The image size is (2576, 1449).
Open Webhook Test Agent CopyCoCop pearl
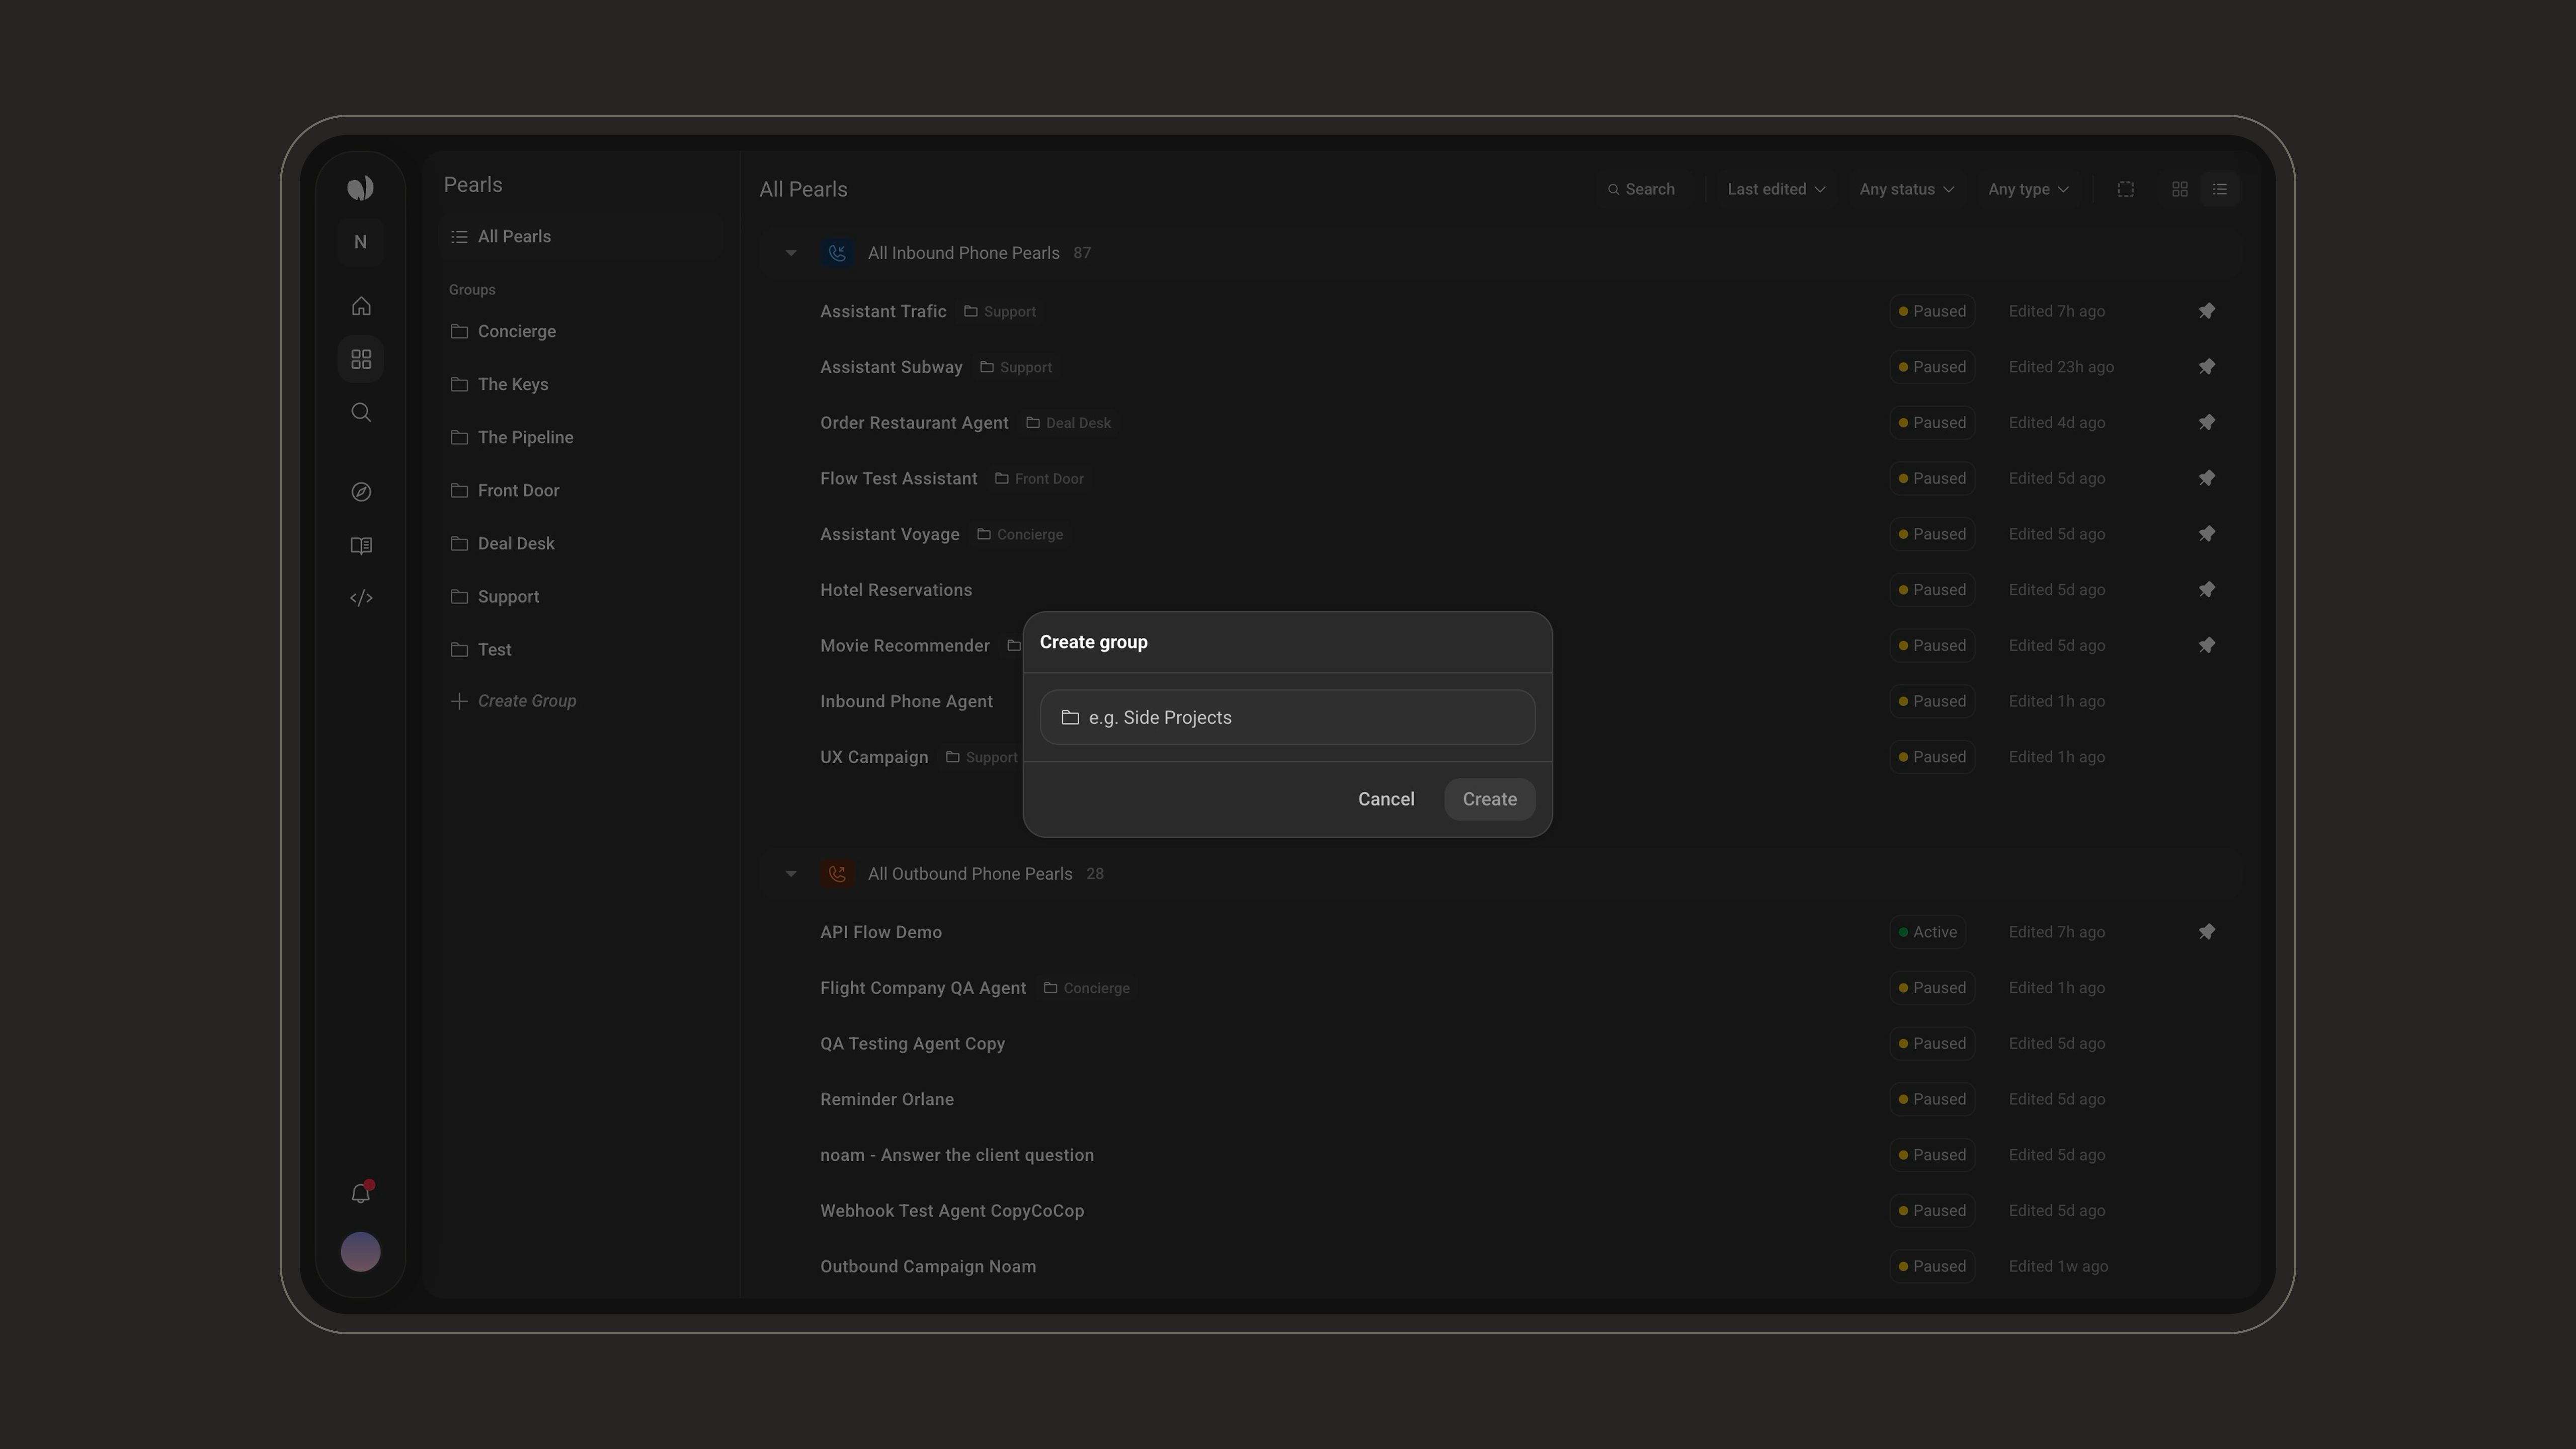coord(952,1211)
